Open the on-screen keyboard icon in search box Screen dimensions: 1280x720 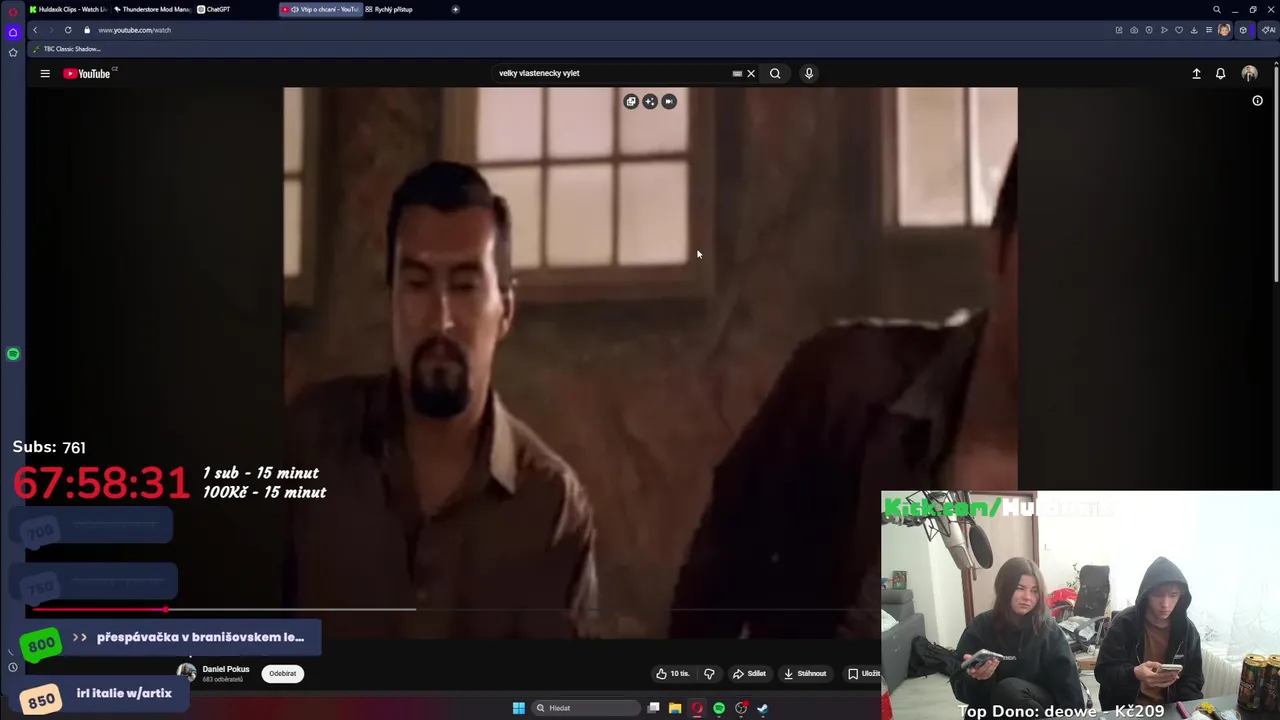click(737, 73)
